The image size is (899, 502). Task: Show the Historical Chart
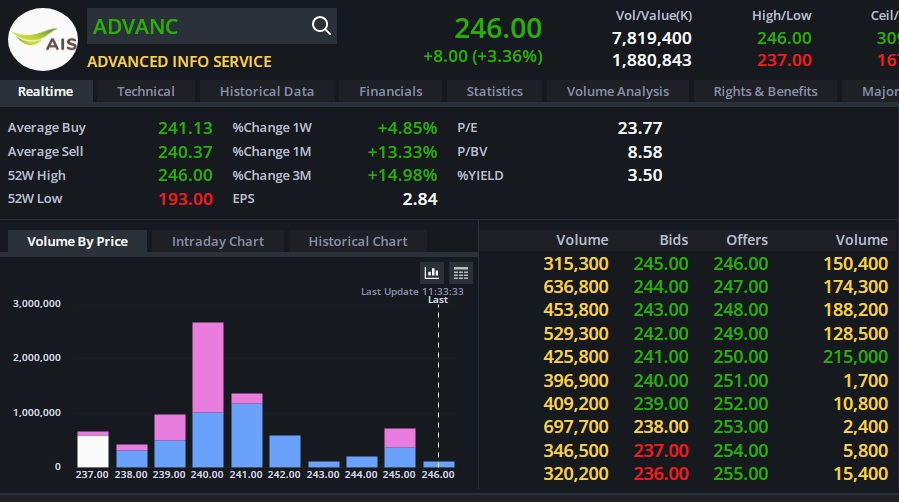point(358,241)
